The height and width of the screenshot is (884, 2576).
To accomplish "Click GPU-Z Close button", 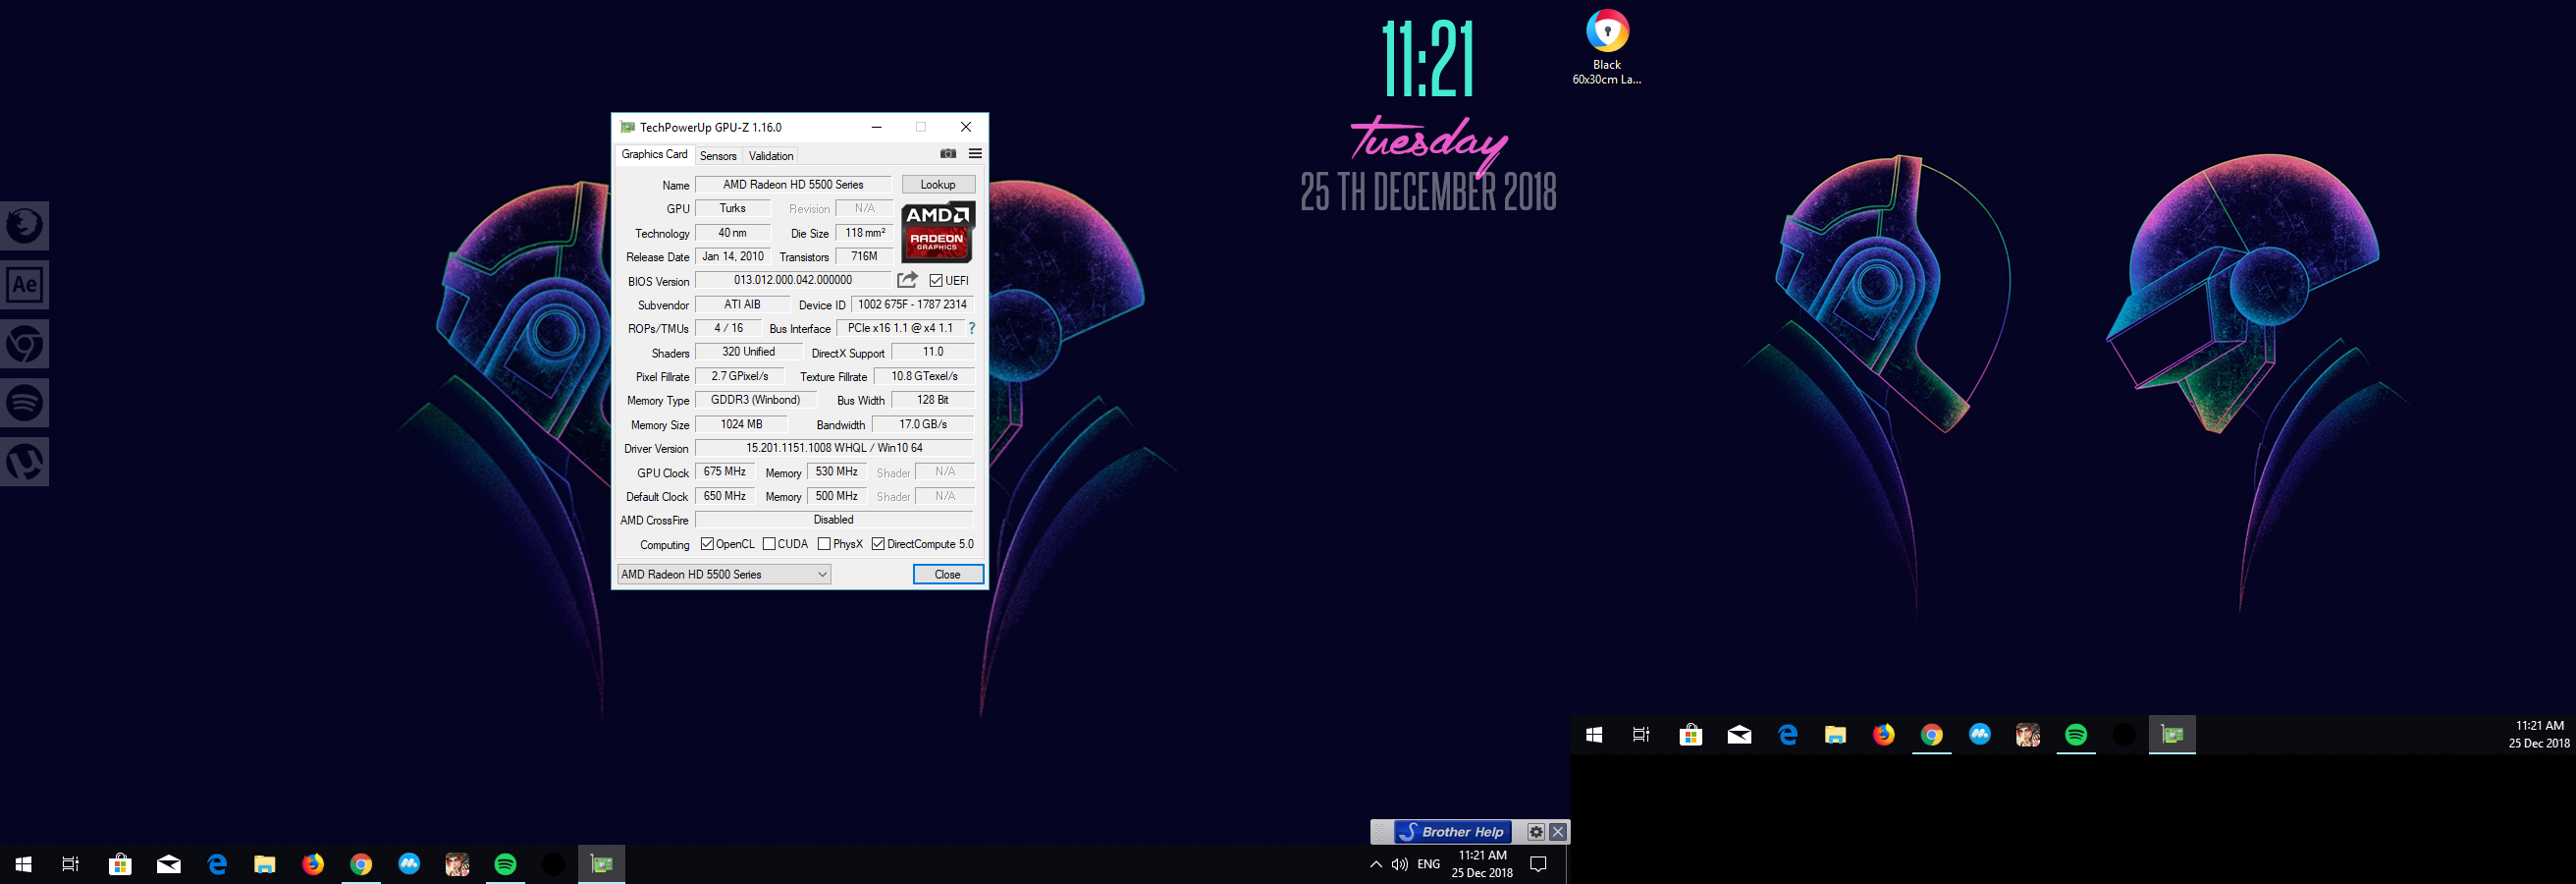I will coord(948,574).
